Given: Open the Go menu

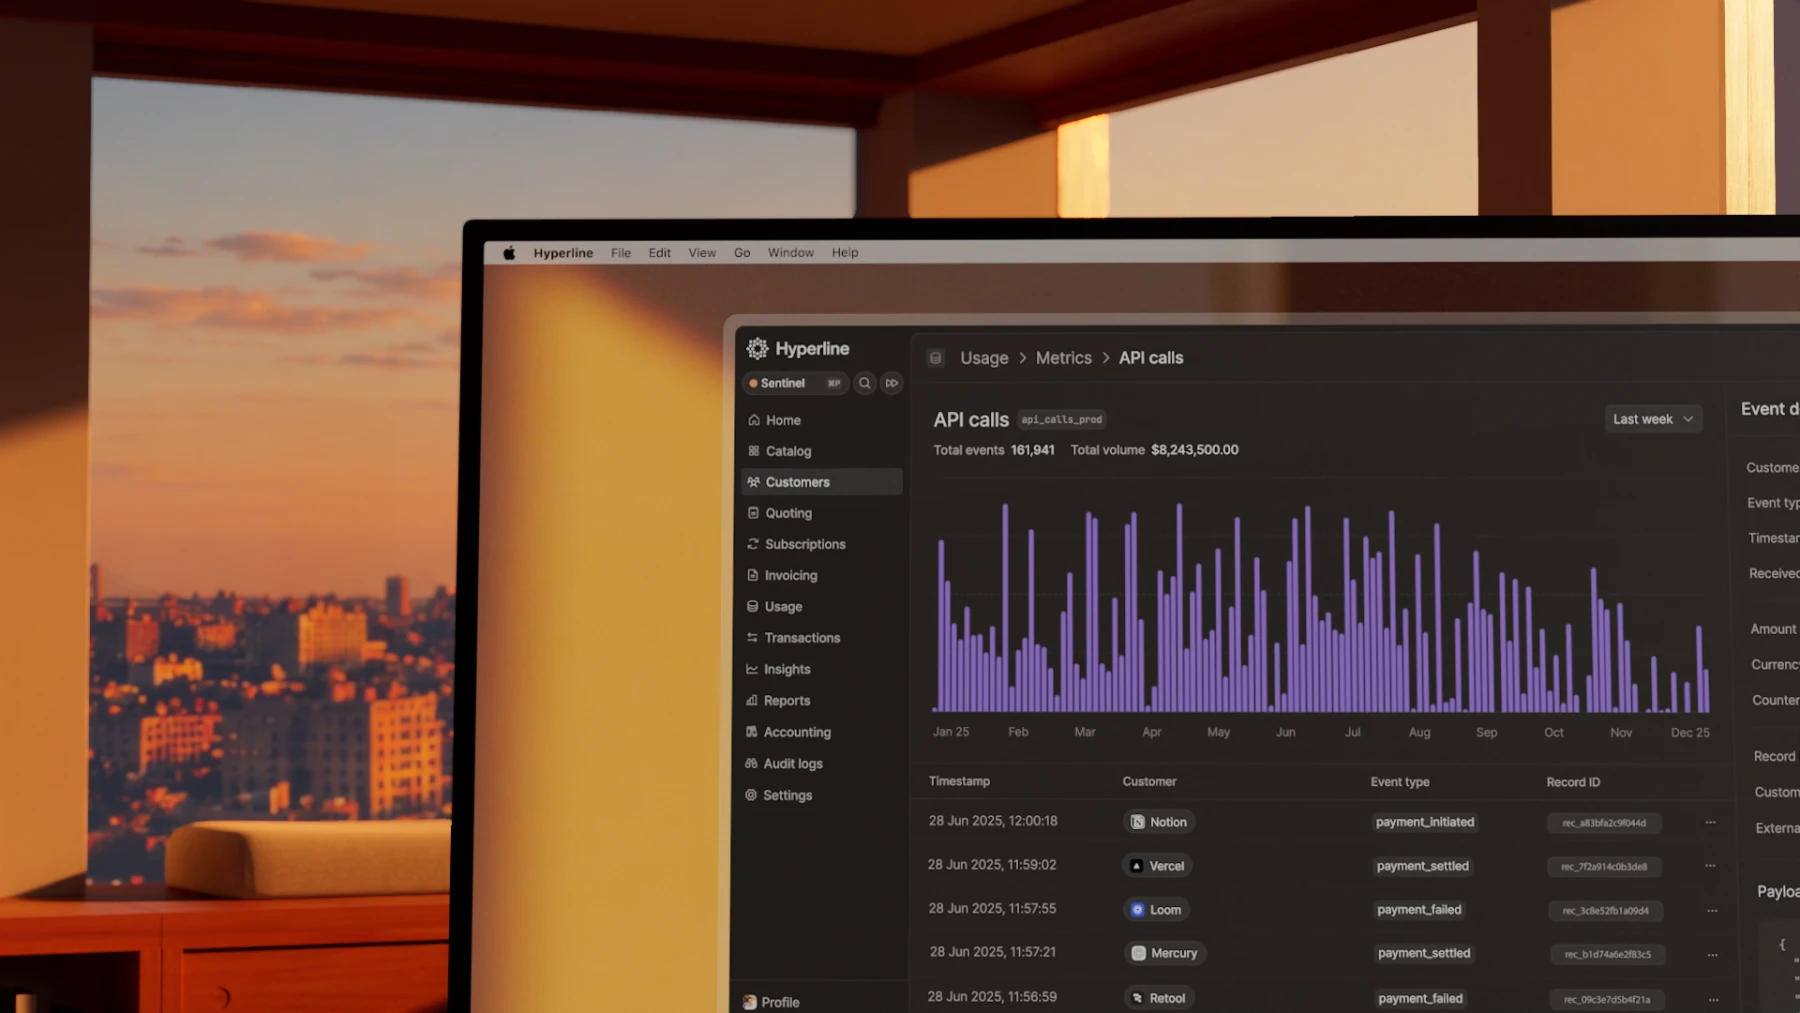Looking at the screenshot, I should 742,253.
